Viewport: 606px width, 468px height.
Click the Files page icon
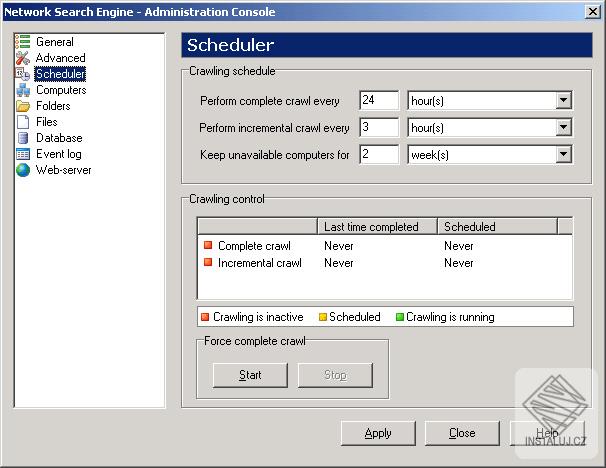click(23, 122)
